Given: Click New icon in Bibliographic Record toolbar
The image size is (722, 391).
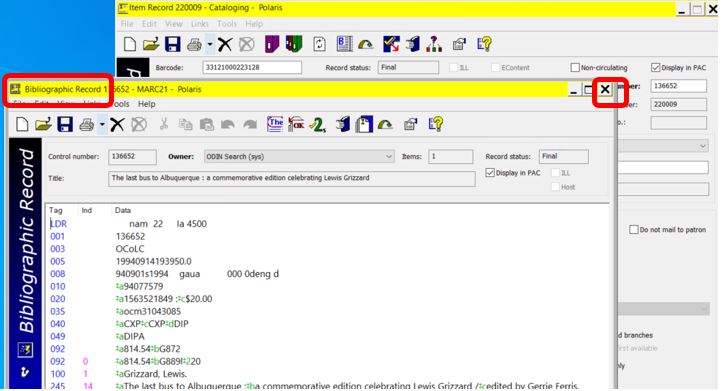Looking at the screenshot, I should [x=22, y=124].
